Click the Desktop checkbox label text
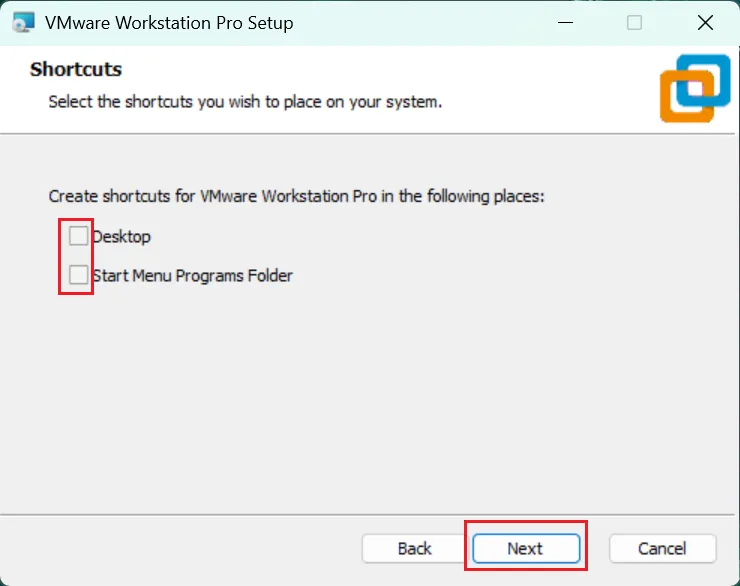The height and width of the screenshot is (586, 740). coord(121,236)
